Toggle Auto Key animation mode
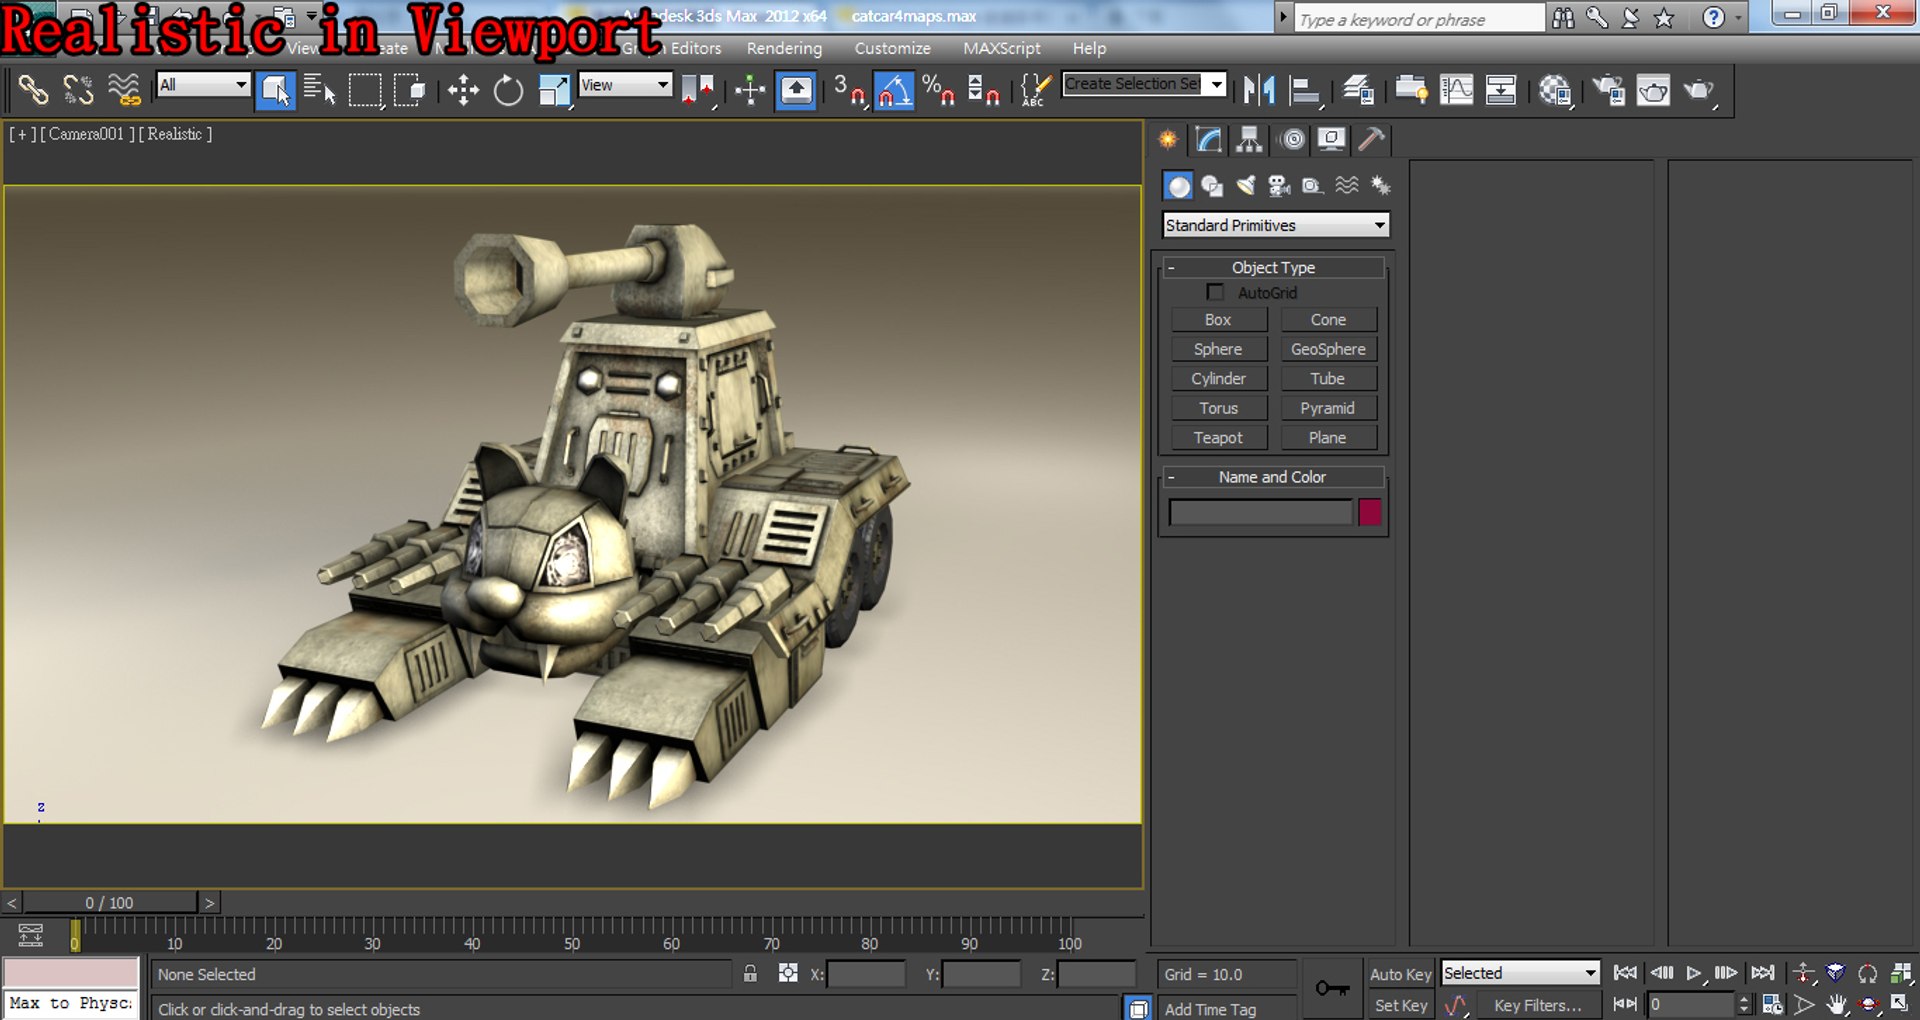 click(1400, 974)
